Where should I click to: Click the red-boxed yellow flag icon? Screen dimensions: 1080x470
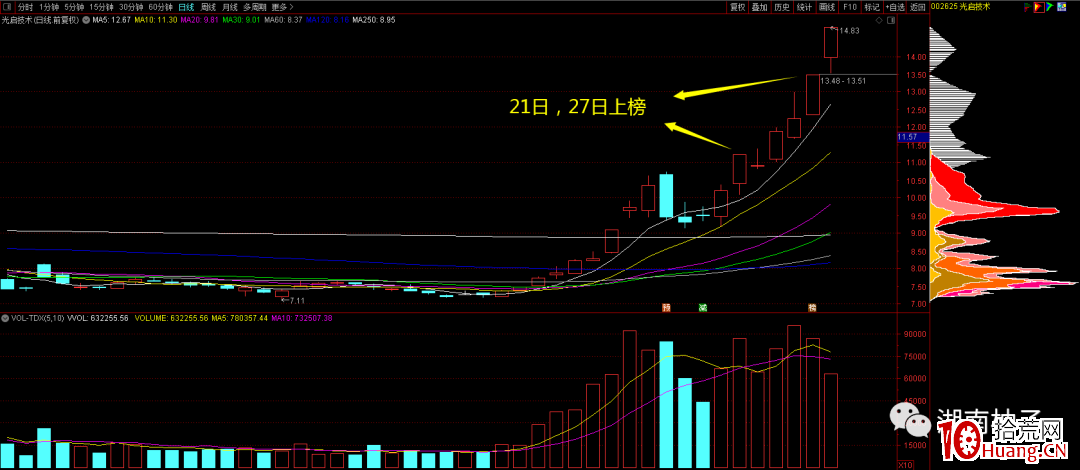click(x=1038, y=7)
